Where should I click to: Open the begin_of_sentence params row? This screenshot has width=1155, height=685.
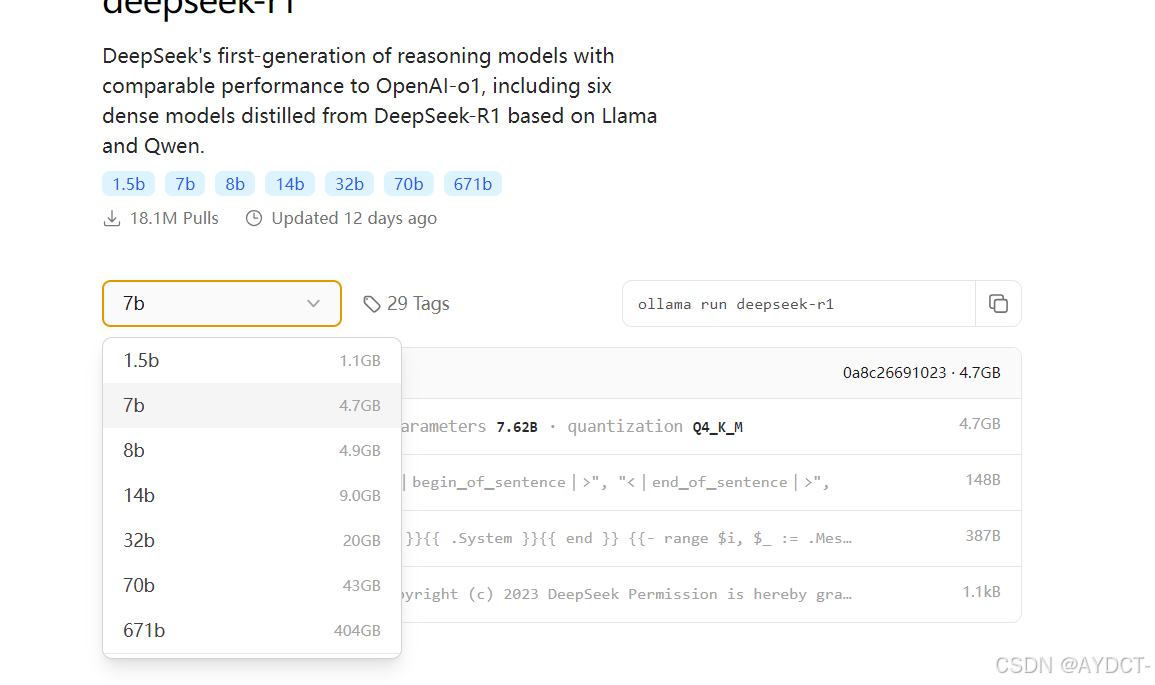point(711,482)
